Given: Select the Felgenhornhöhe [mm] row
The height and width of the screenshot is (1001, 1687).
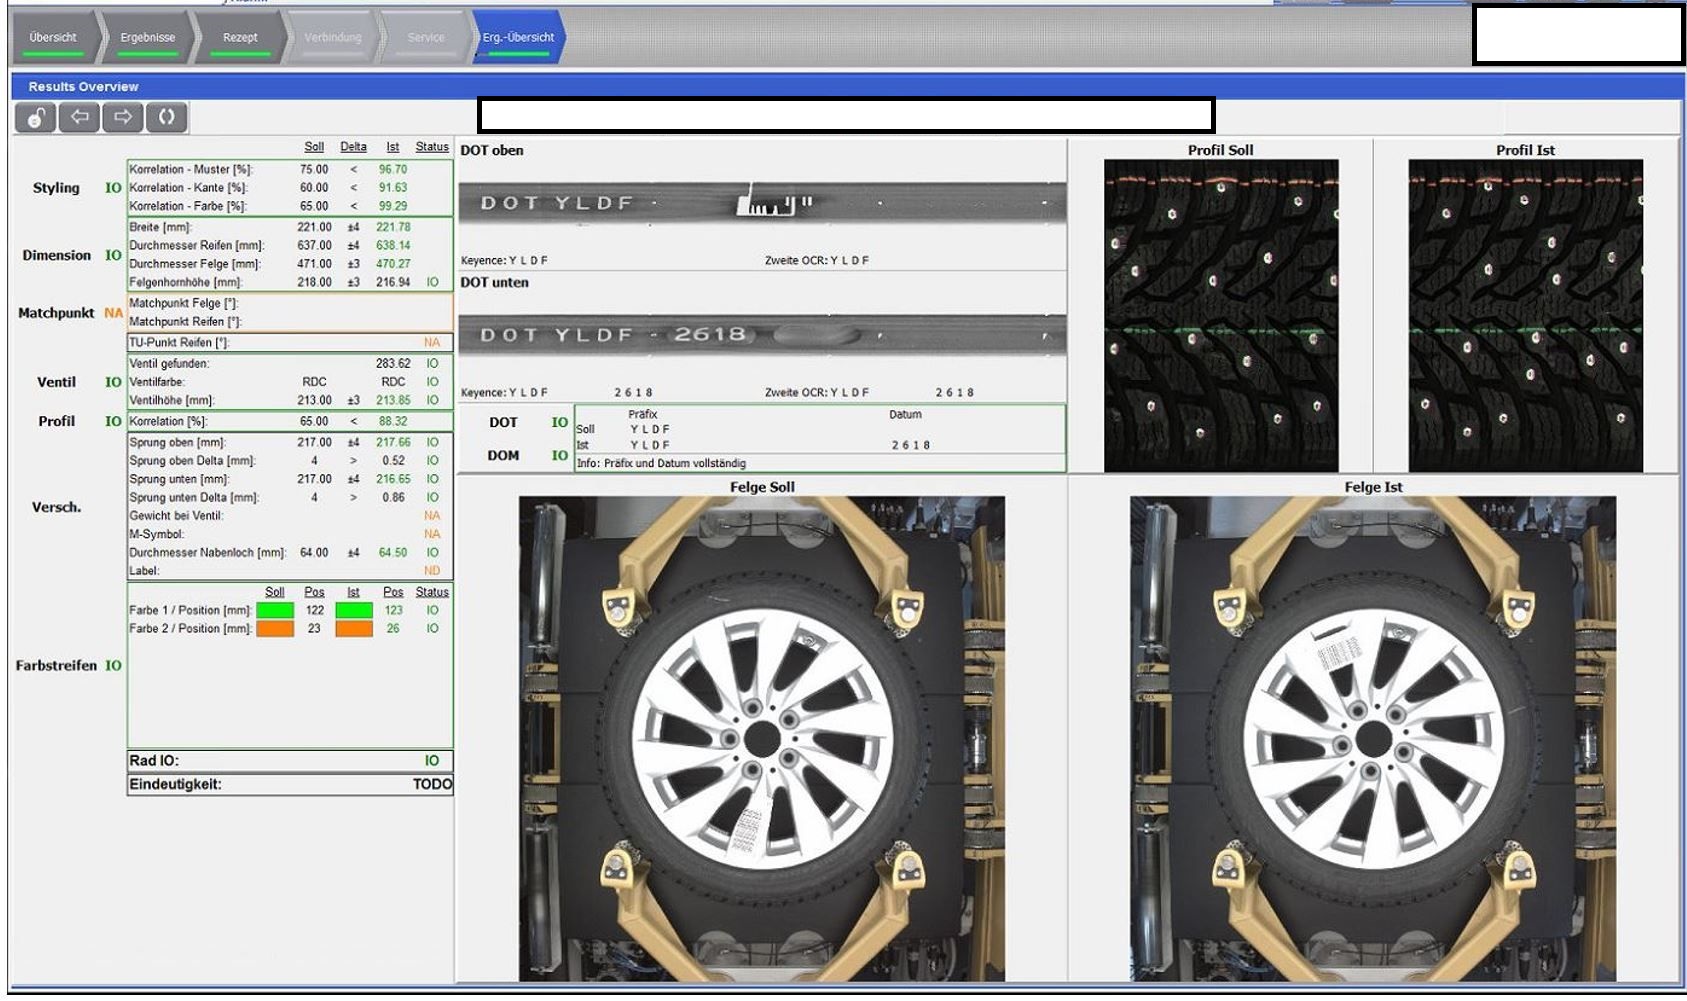Looking at the screenshot, I should (290, 283).
